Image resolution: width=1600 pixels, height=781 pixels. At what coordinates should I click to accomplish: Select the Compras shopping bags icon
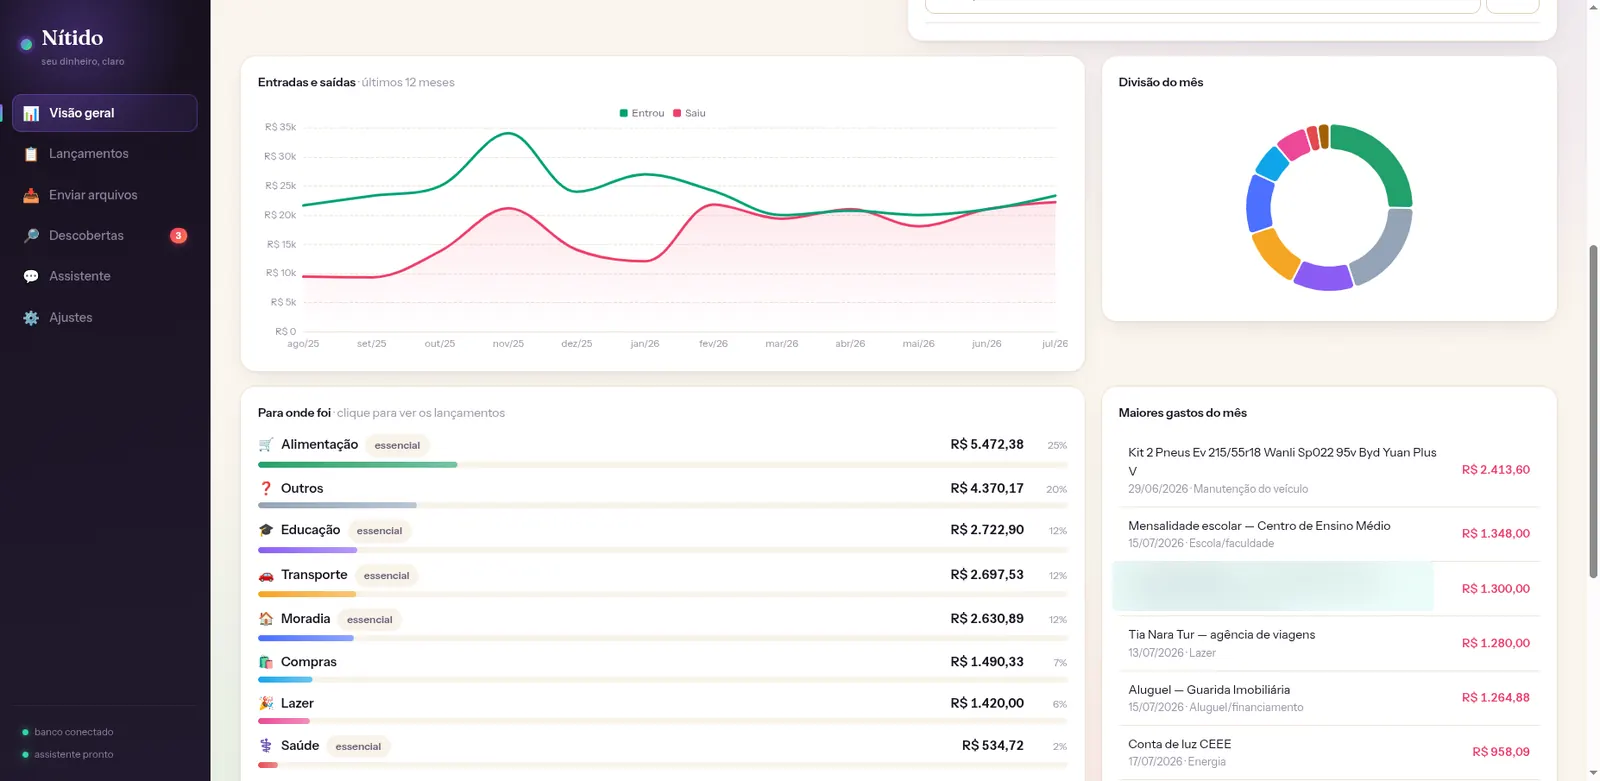pos(266,662)
